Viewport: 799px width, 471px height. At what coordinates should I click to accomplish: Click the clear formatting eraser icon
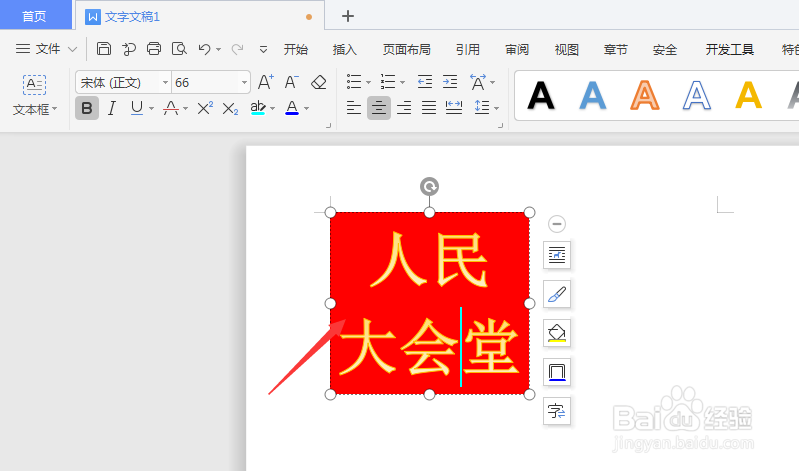[319, 82]
